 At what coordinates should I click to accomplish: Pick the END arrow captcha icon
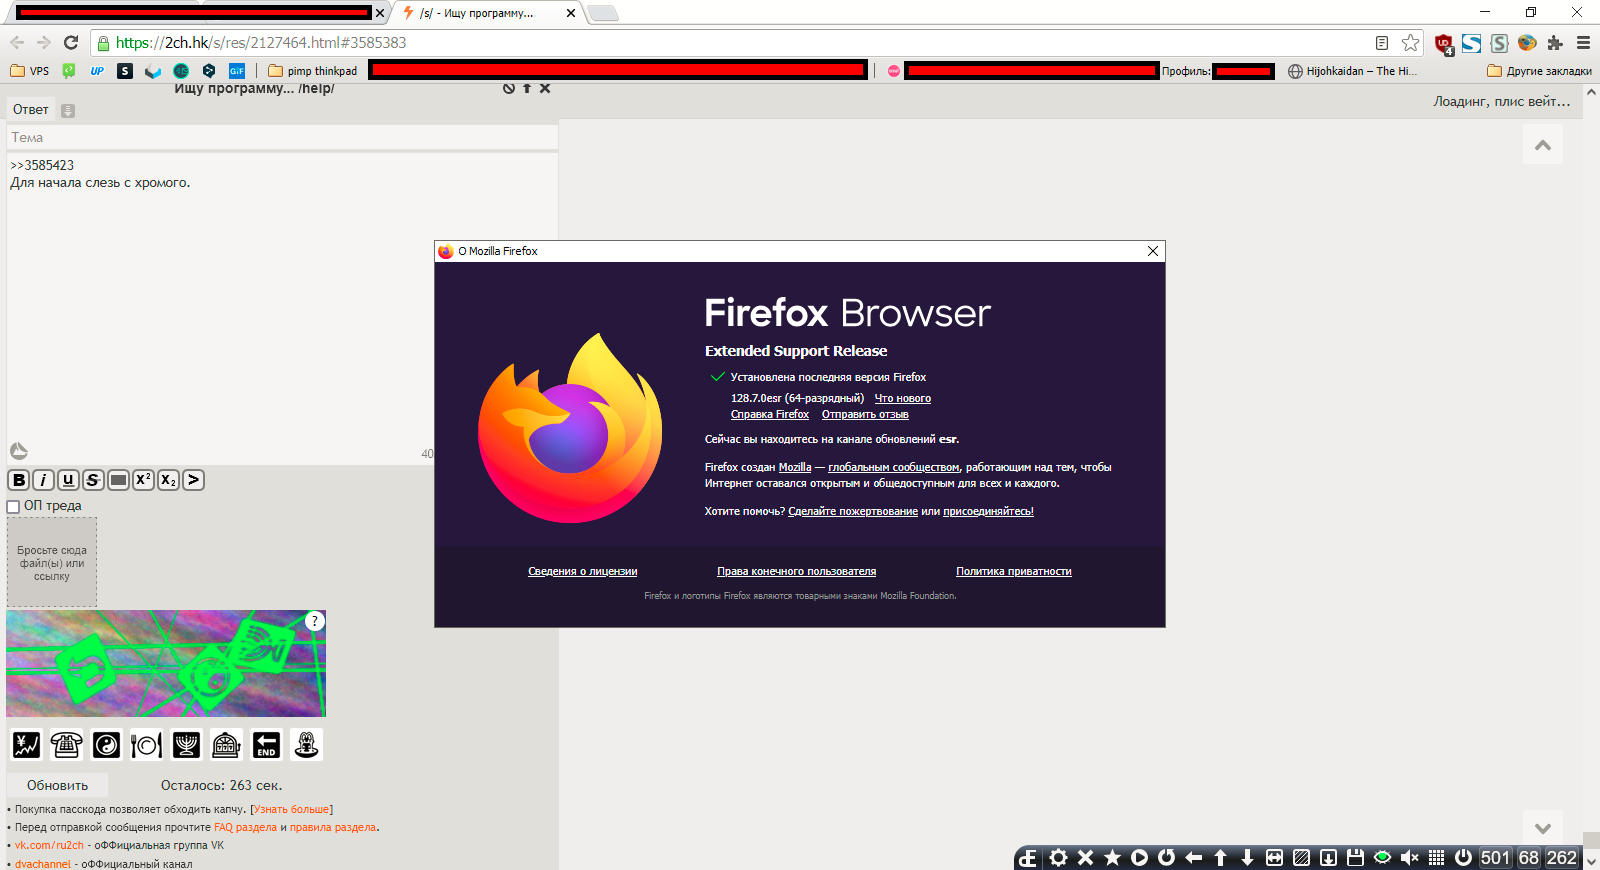pos(266,745)
